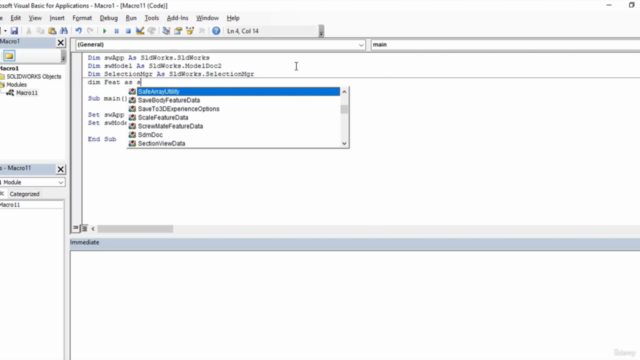This screenshot has height=360, width=640.
Task: Close the Properties panel
Action: 60,169
